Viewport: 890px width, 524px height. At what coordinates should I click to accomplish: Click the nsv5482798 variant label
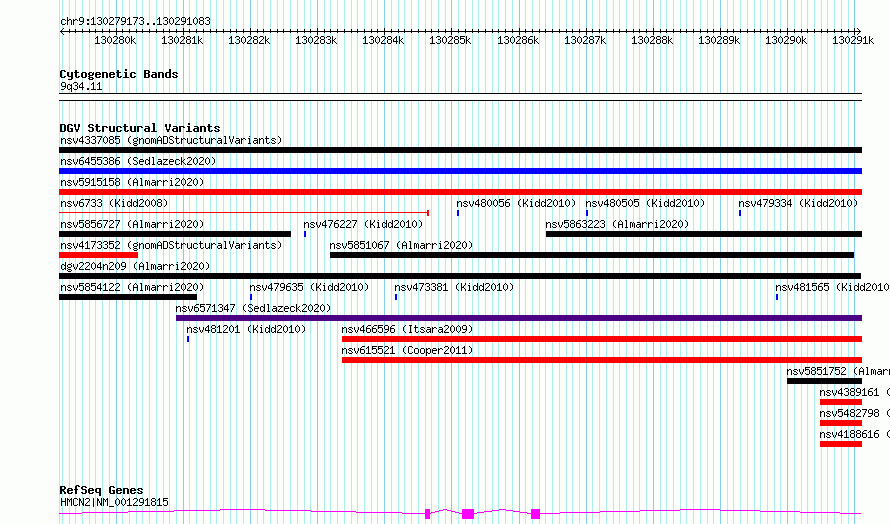coord(854,413)
